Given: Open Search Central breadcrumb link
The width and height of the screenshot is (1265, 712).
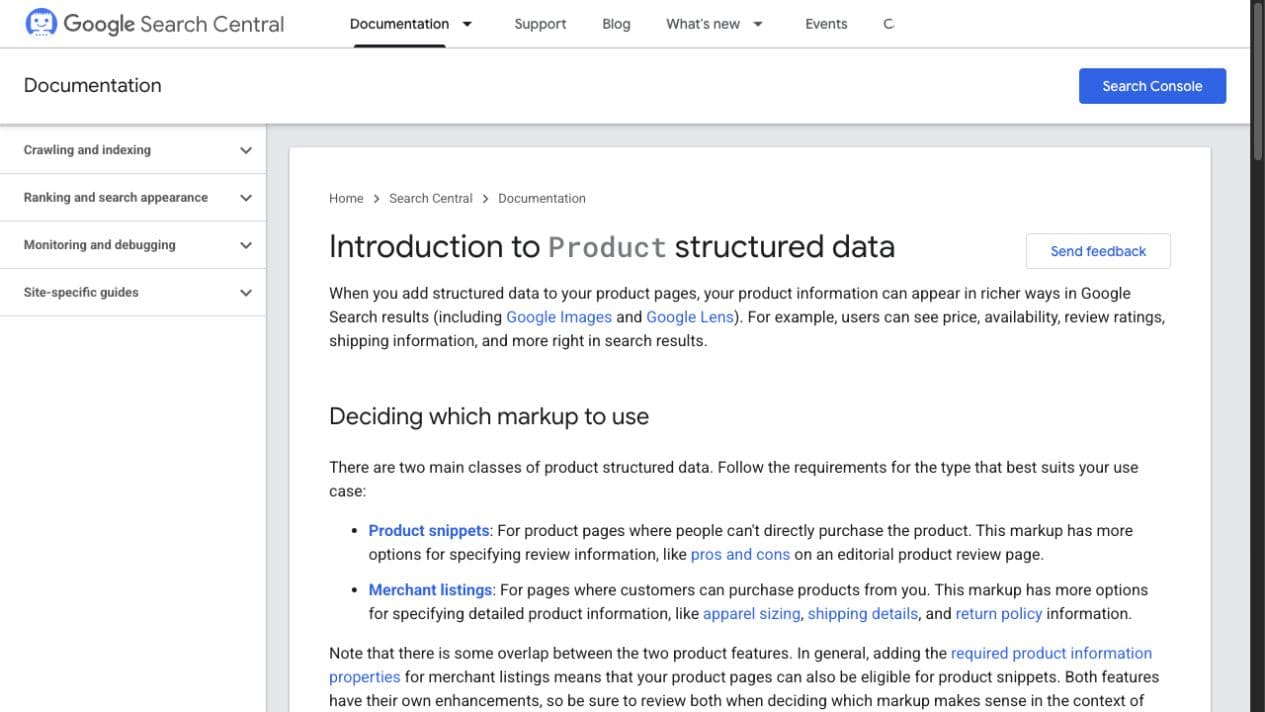Looking at the screenshot, I should point(431,198).
